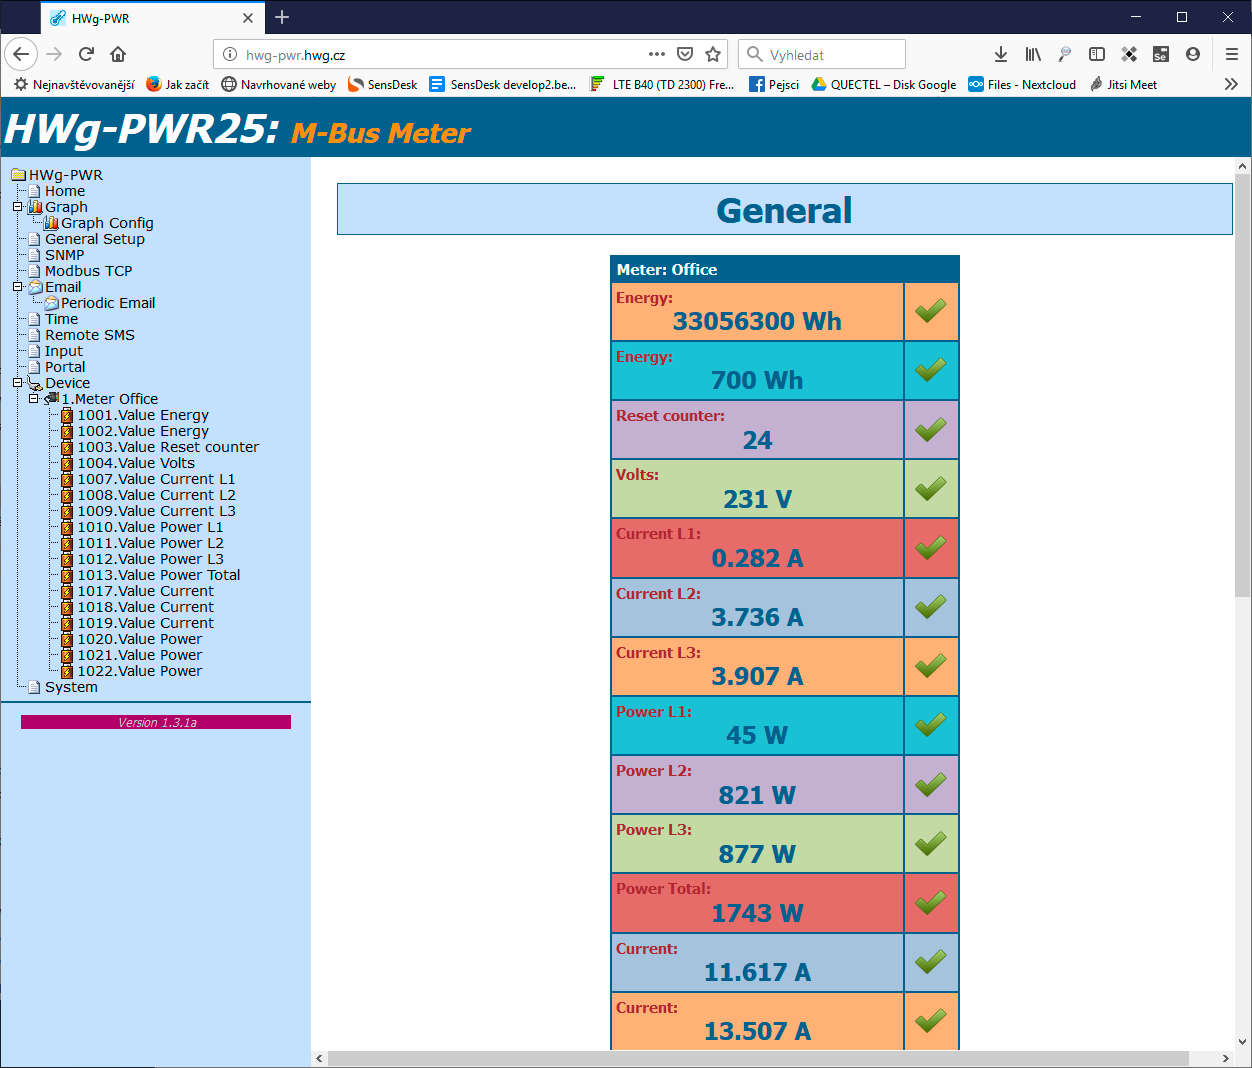Open the Input page

point(64,351)
